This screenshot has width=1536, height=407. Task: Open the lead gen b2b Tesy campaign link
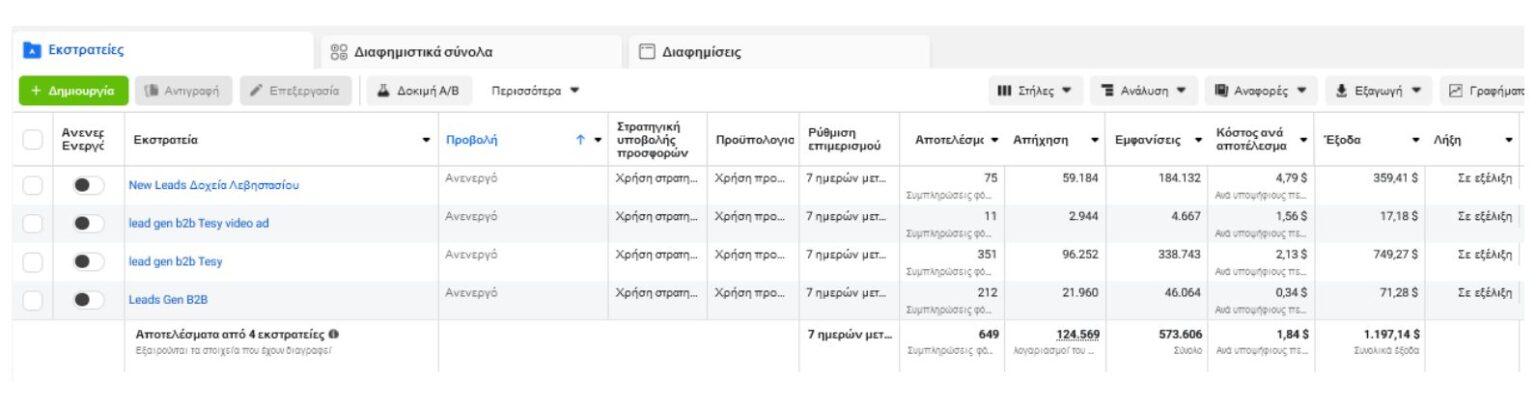[x=175, y=261]
